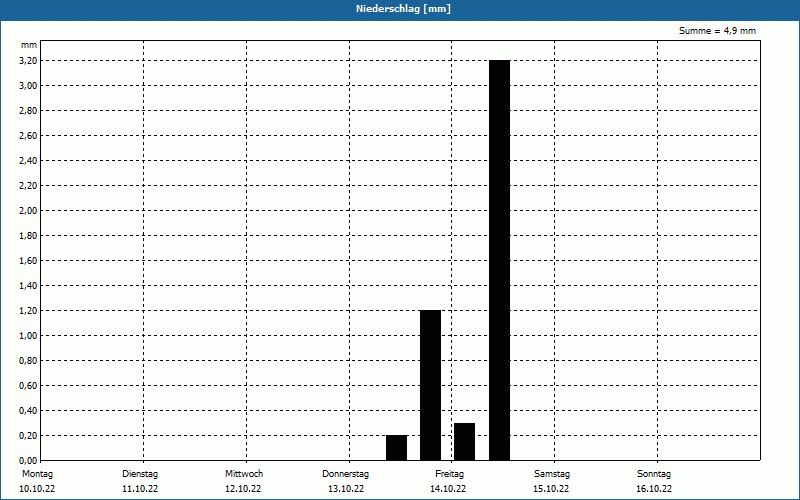Screen dimensions: 800x500
Task: Click the Niederschlag [mm] chart title
Action: tap(403, 9)
